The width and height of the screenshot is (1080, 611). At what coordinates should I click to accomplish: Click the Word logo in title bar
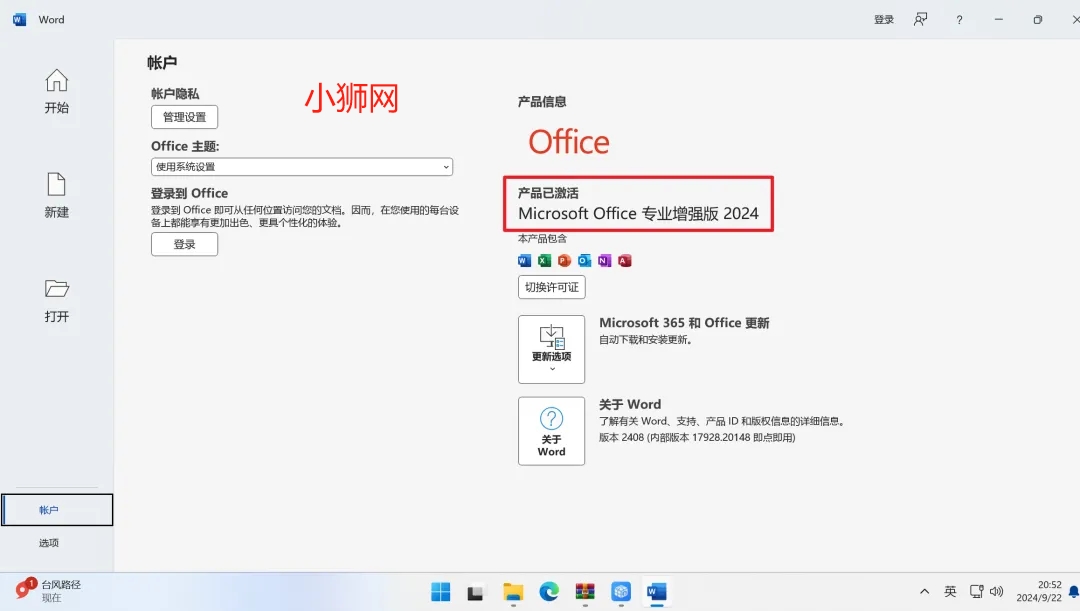click(19, 19)
